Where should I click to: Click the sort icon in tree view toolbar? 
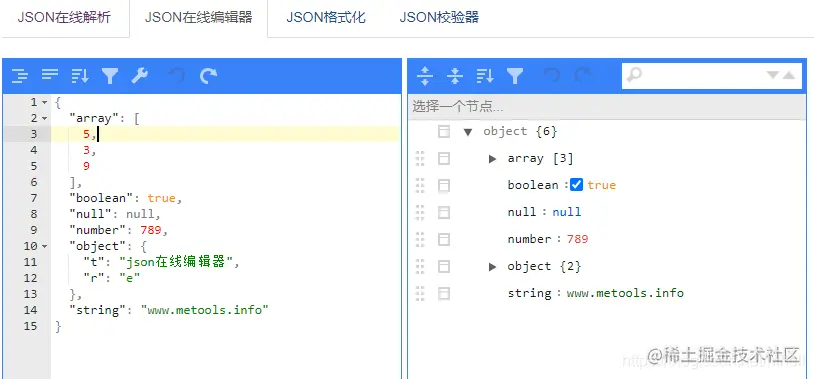pos(485,76)
